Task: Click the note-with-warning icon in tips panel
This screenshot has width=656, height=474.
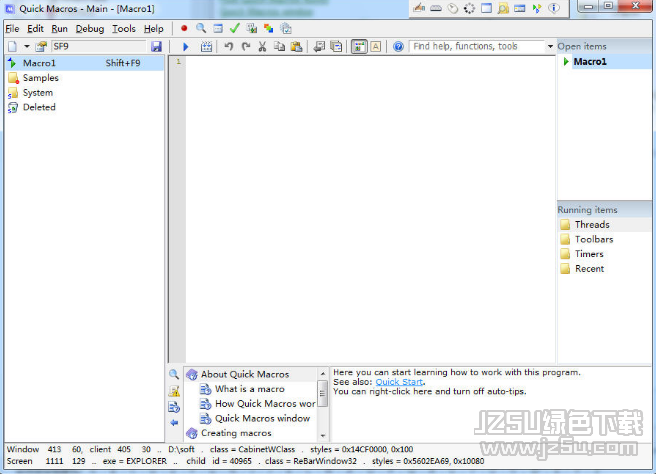Action: click(x=174, y=391)
